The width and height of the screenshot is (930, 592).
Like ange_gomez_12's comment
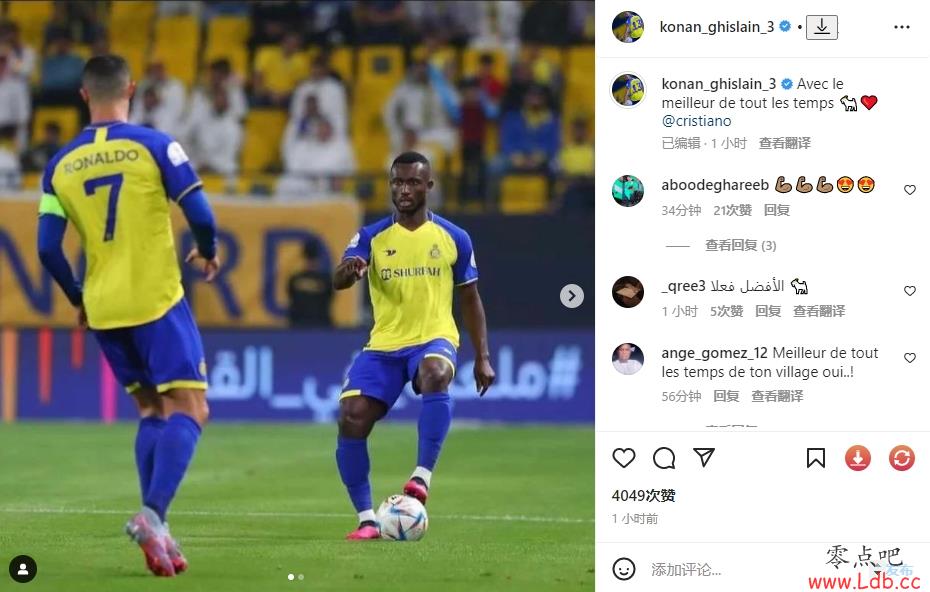coord(909,358)
